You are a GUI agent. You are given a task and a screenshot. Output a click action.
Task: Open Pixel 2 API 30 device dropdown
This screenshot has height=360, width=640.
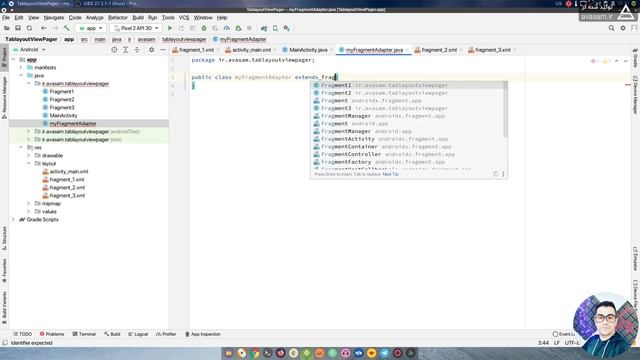pyautogui.click(x=136, y=28)
